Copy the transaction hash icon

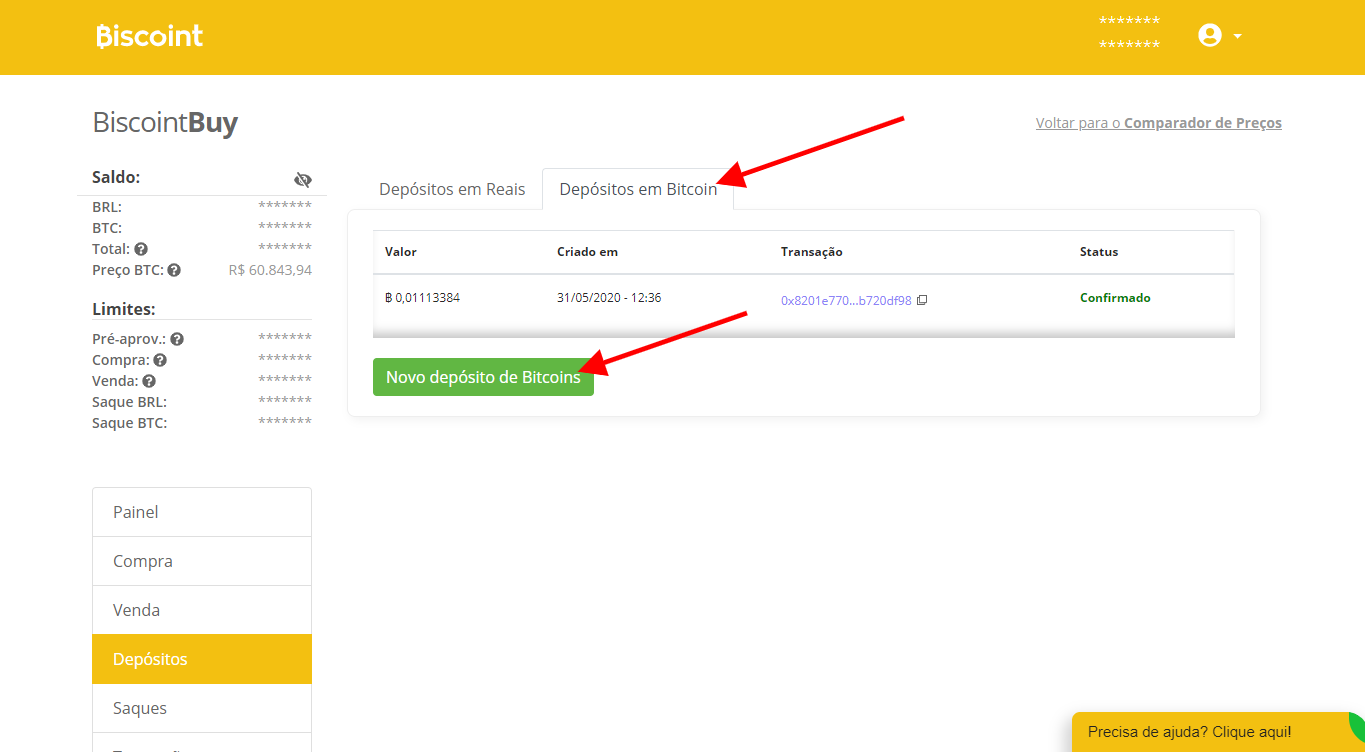pos(922,300)
